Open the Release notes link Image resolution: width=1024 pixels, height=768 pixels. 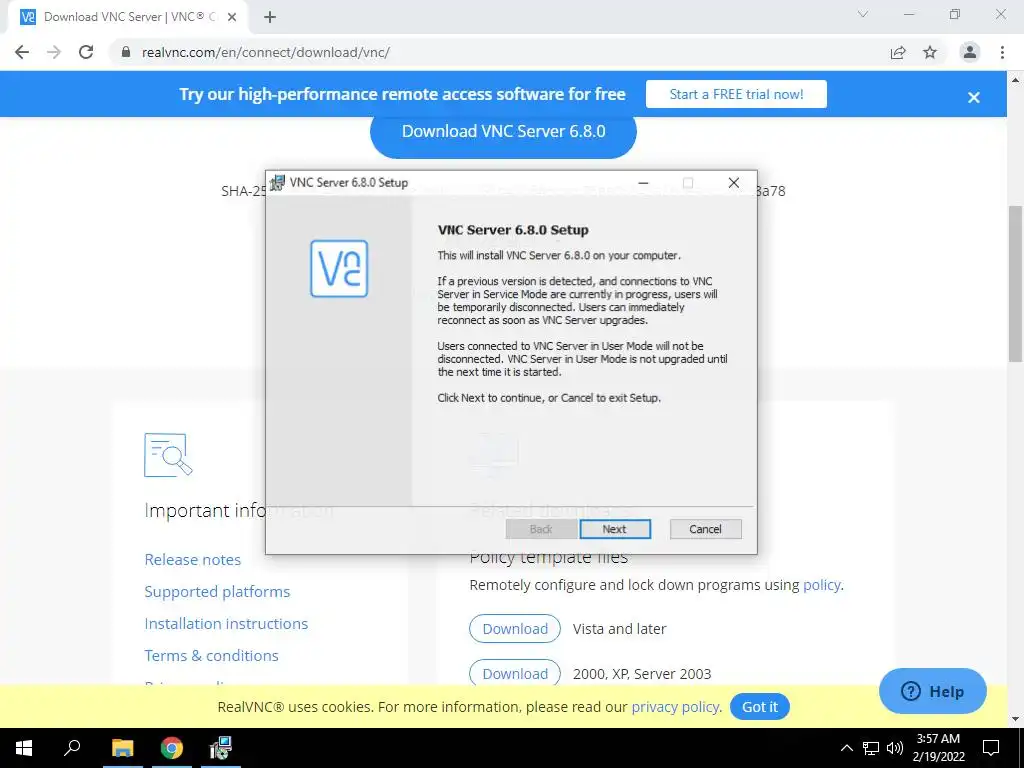193,560
